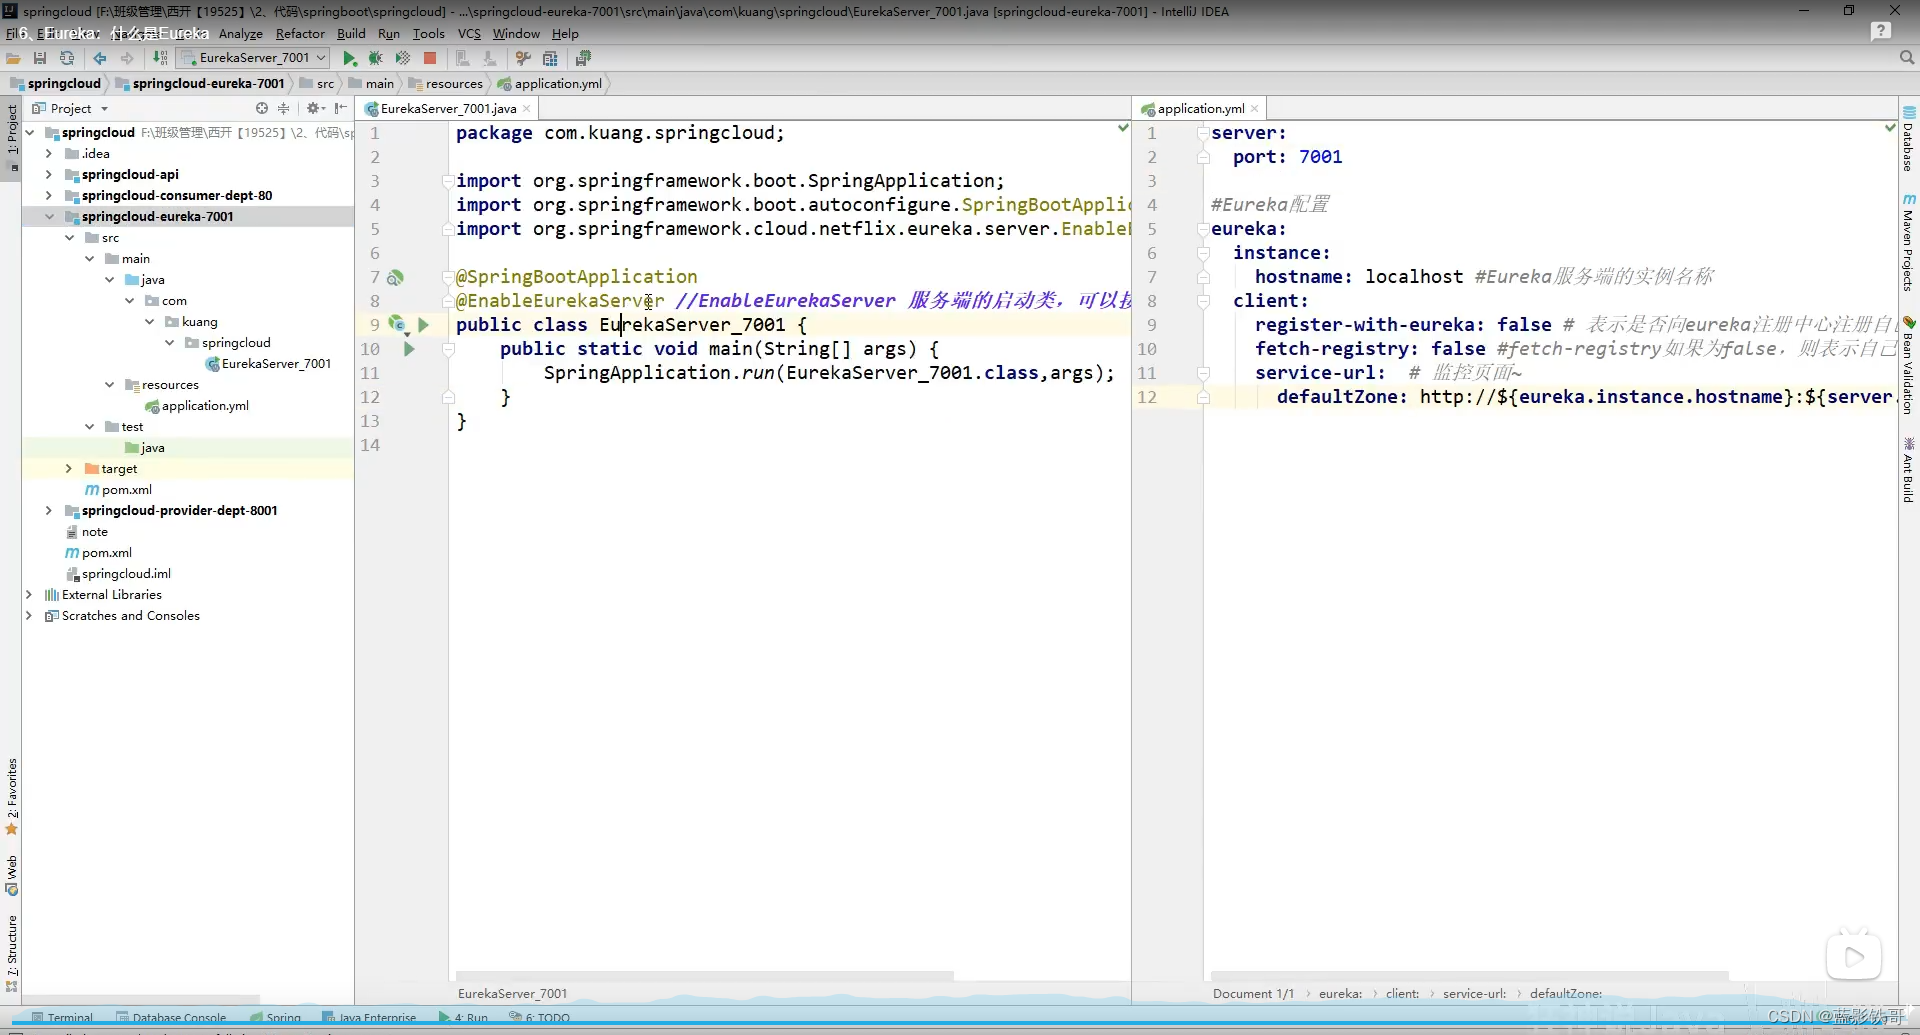Click the springcloud breadcrumb in navigation bar

(x=56, y=84)
